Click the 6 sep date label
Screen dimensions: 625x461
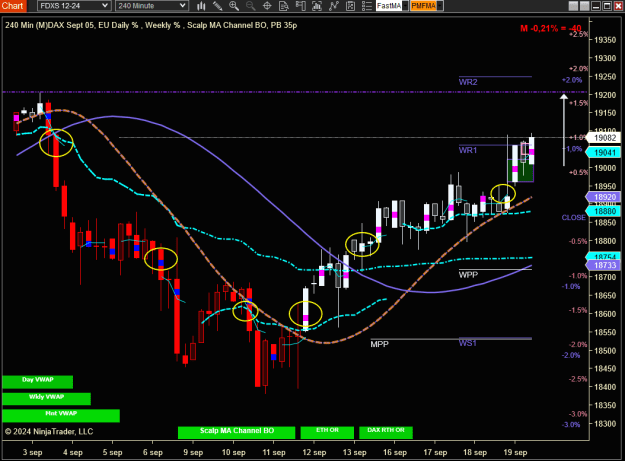pyautogui.click(x=153, y=452)
